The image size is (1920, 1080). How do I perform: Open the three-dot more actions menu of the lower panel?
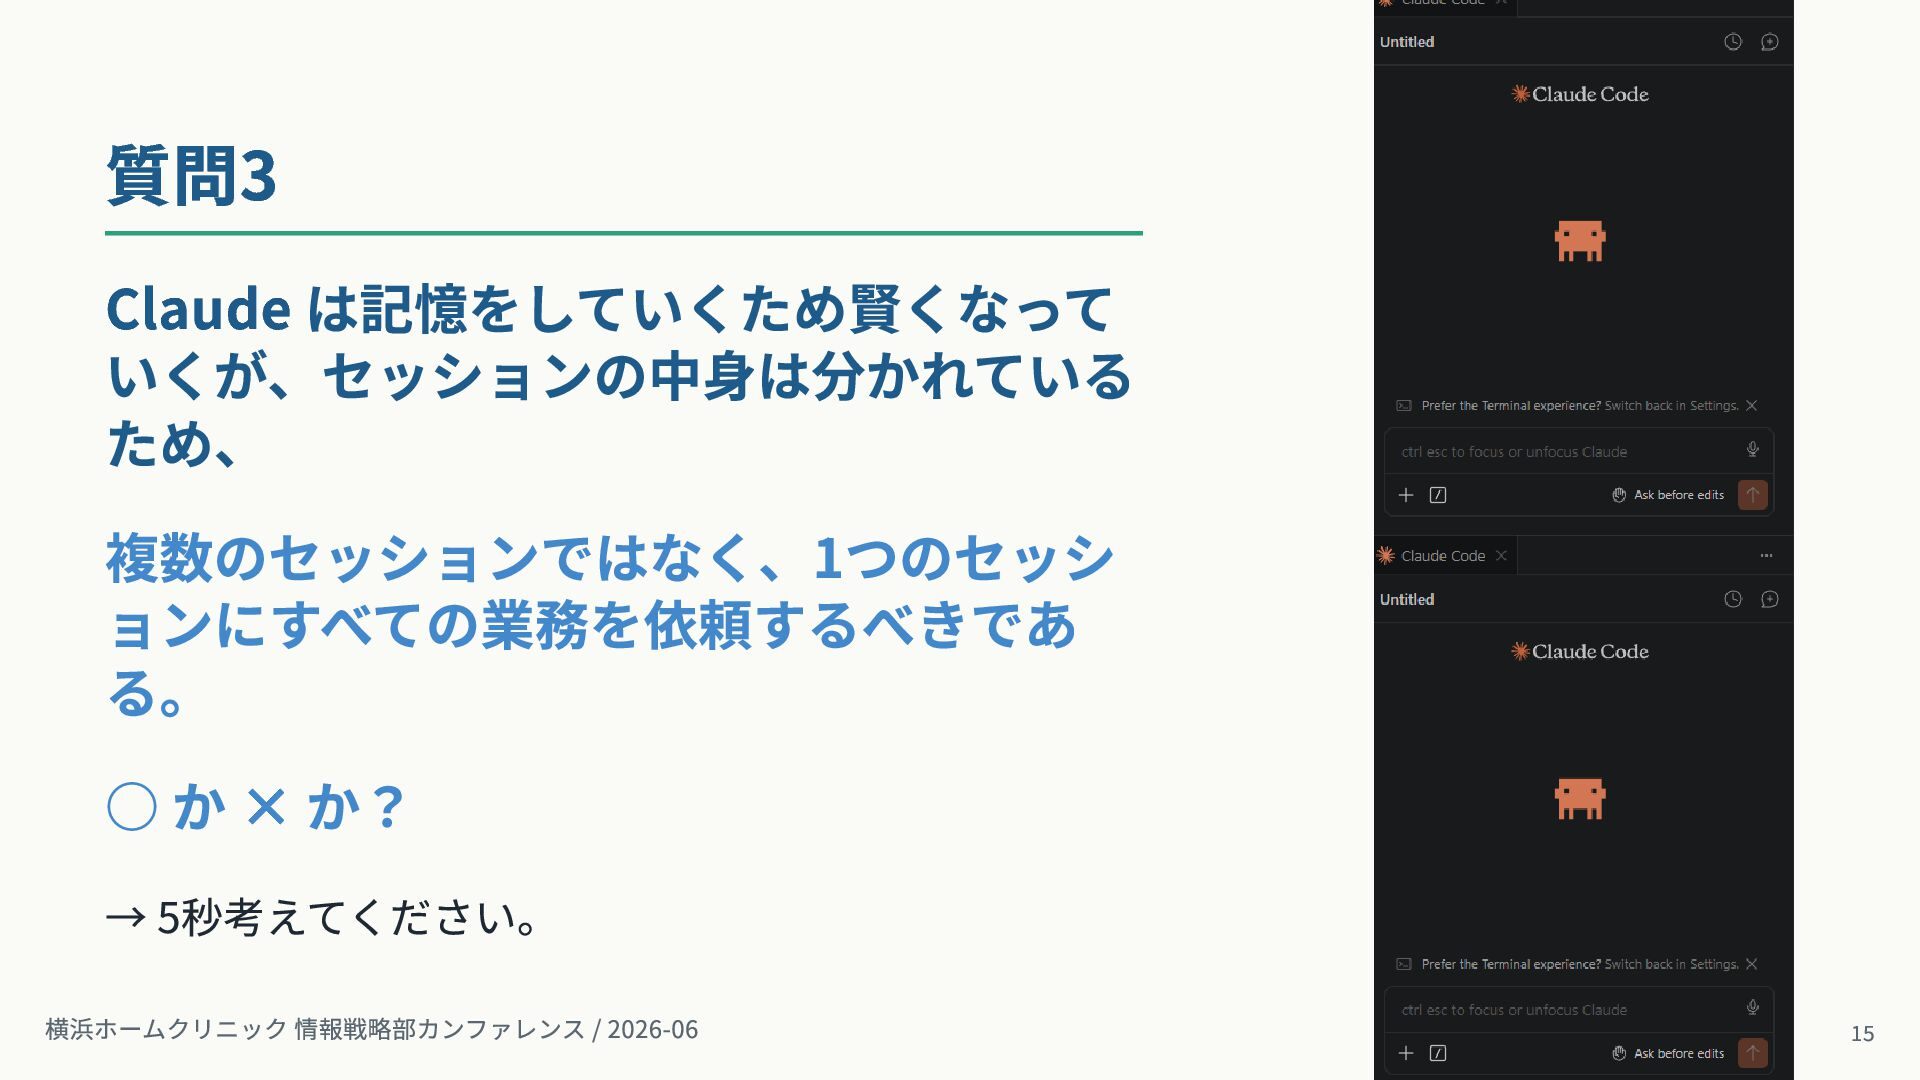click(x=1766, y=556)
